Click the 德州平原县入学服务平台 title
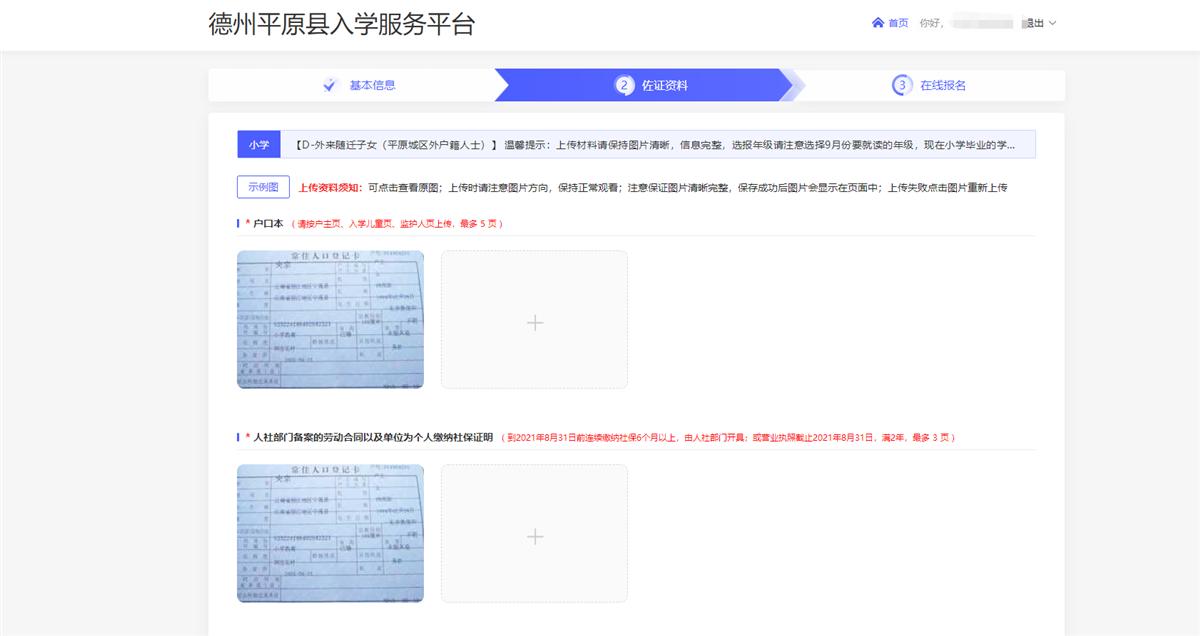 click(342, 25)
